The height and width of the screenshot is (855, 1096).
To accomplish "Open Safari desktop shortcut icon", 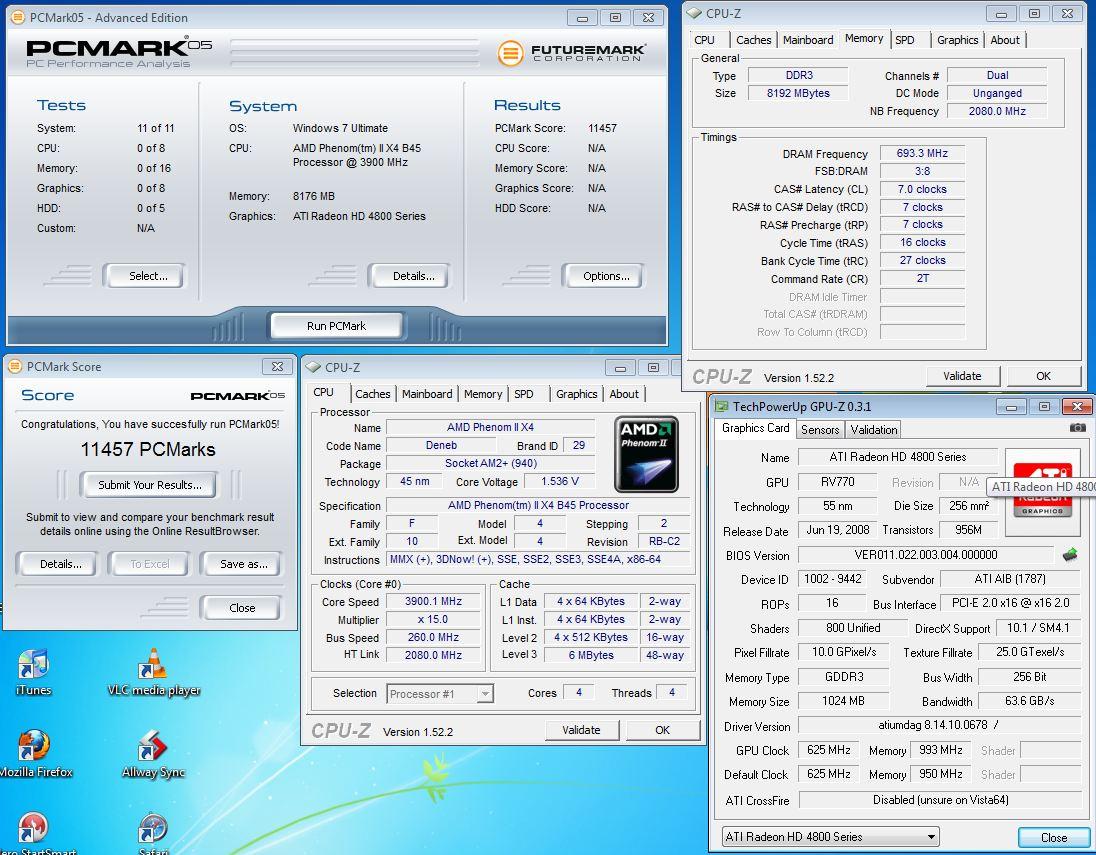I will click(153, 832).
